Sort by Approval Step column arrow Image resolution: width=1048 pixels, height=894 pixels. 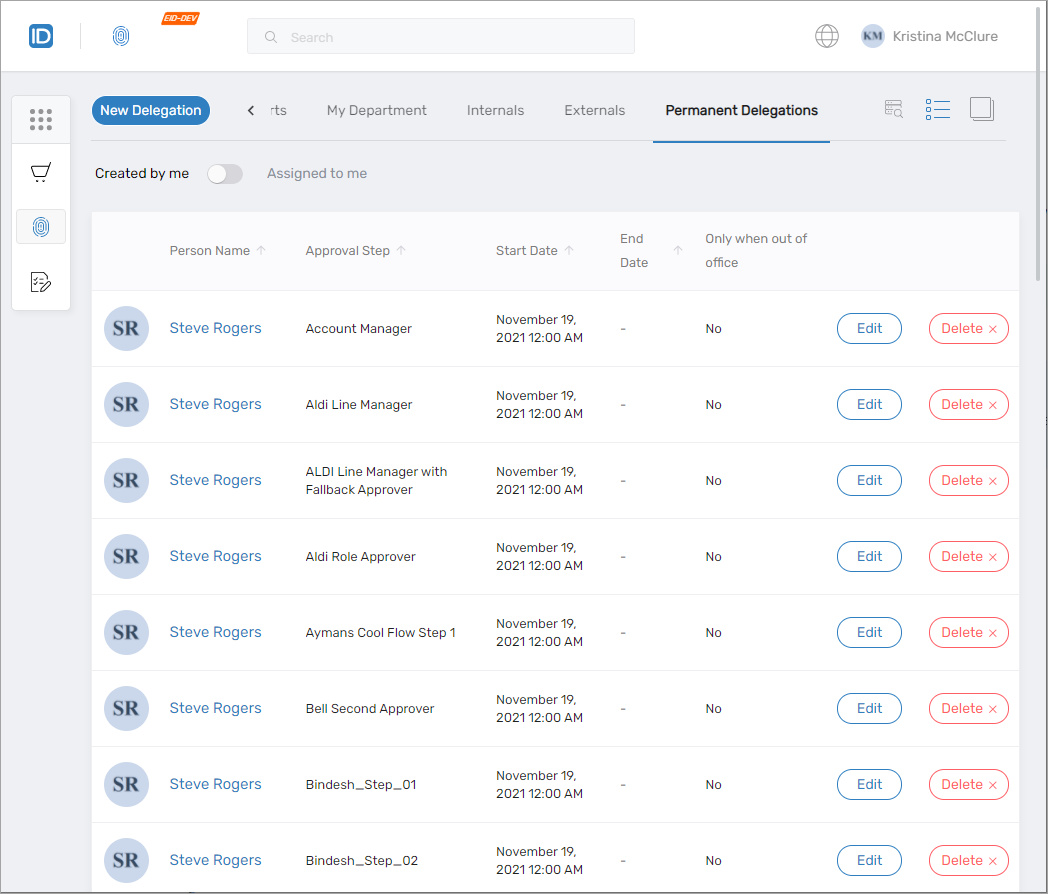point(401,251)
